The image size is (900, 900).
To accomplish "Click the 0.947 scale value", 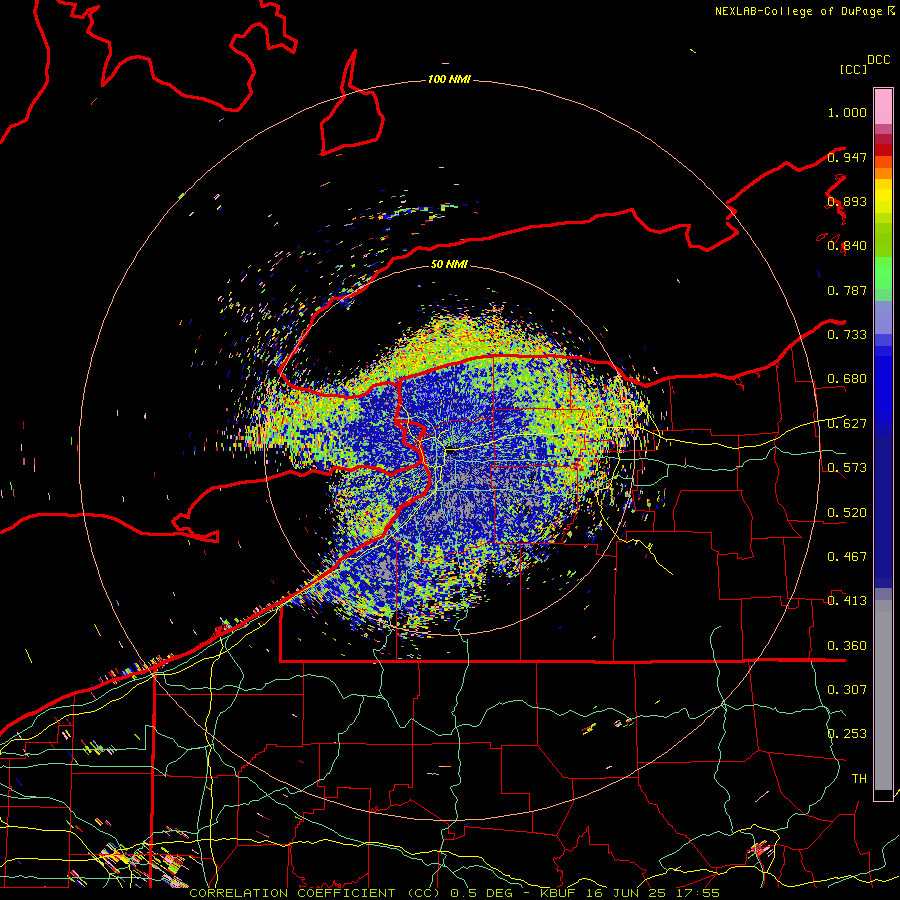I will pos(847,157).
